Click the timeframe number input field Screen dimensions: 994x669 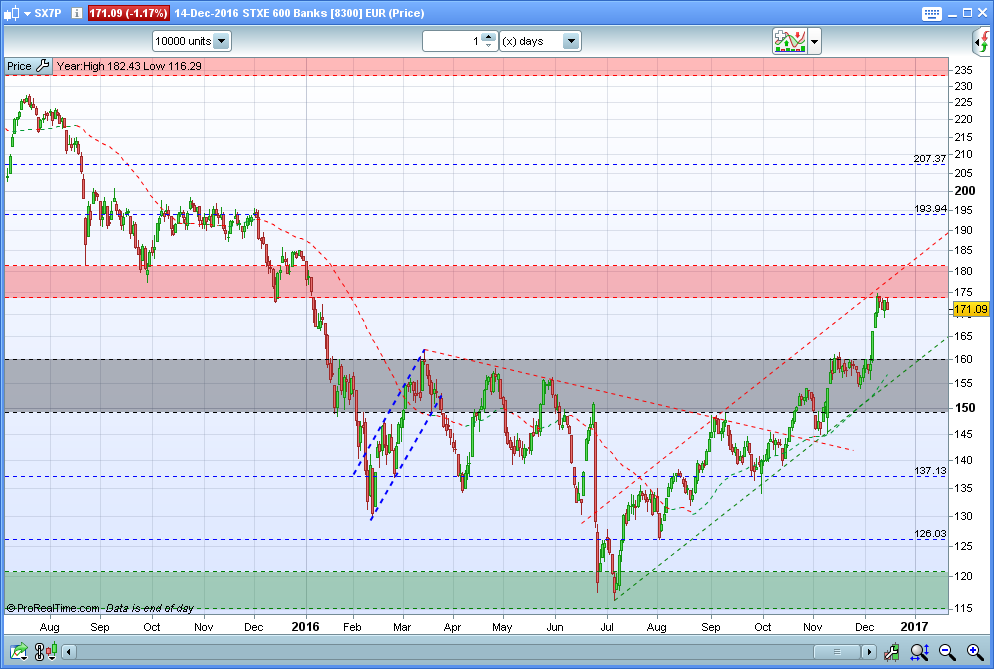coord(451,41)
